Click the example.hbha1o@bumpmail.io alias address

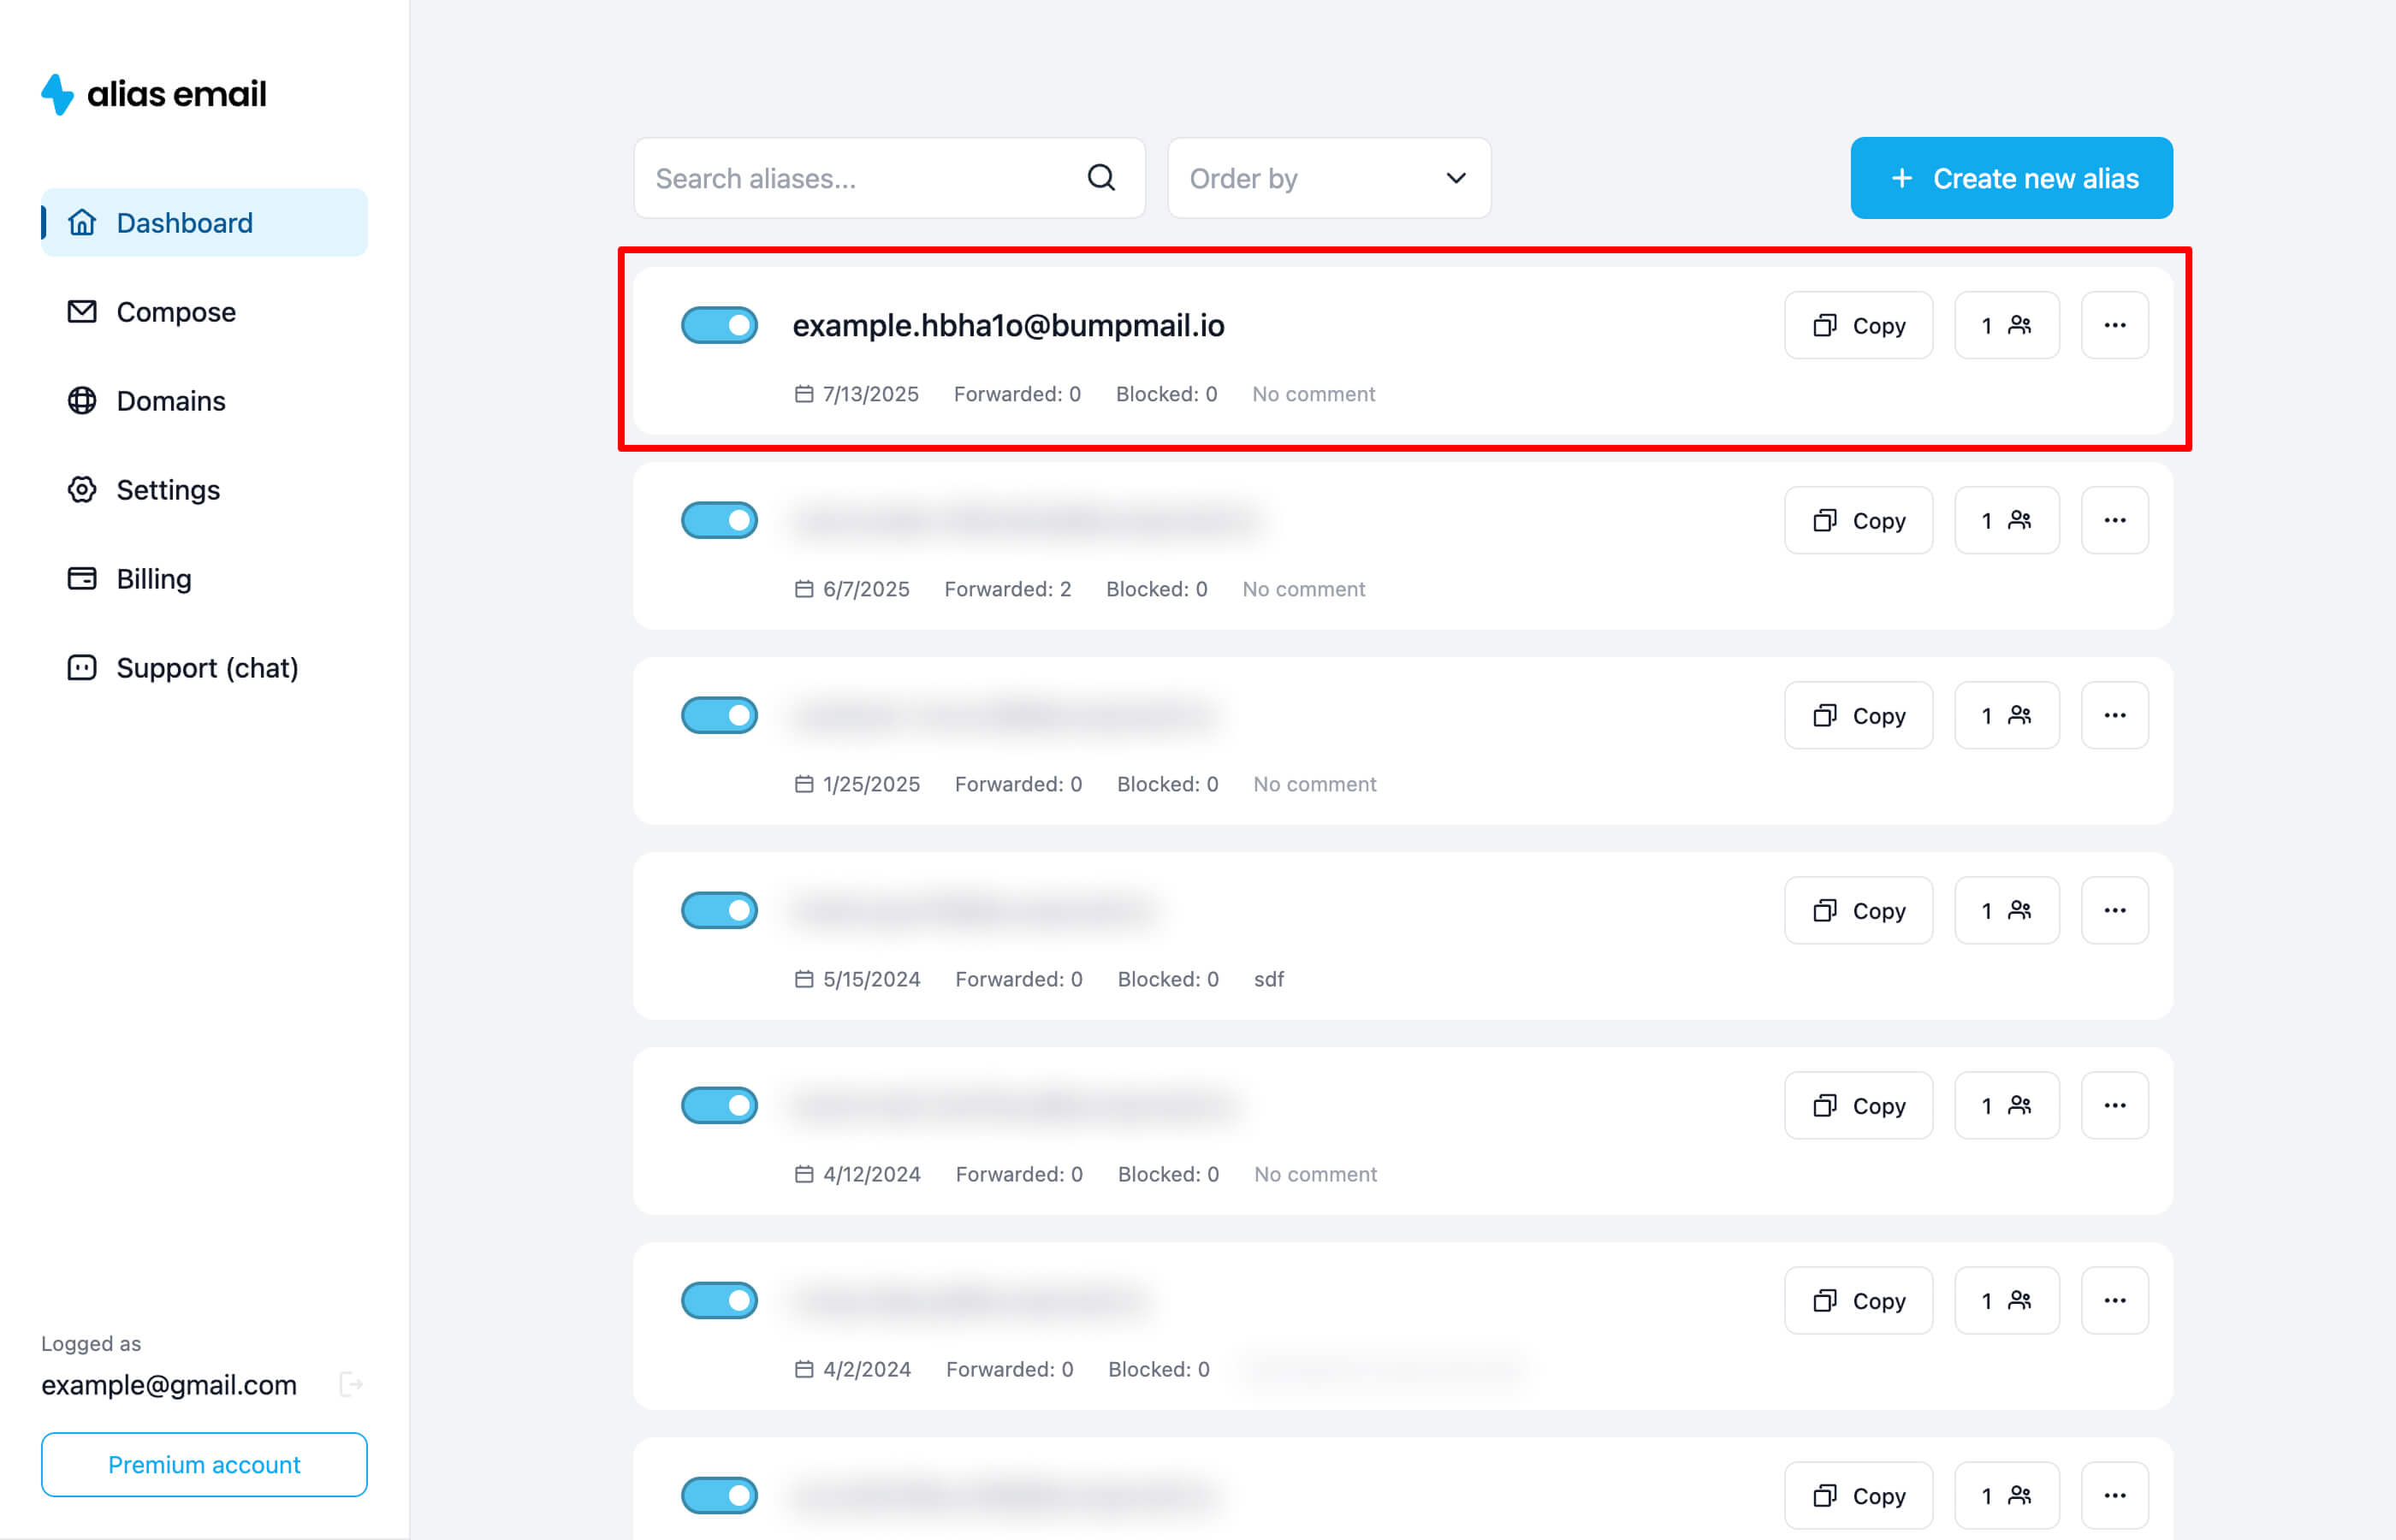pyautogui.click(x=1008, y=325)
